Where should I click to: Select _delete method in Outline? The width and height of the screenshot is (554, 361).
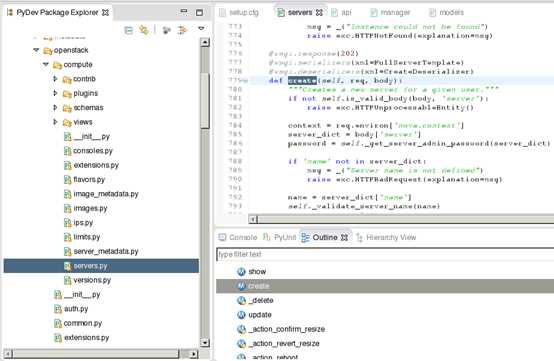[x=255, y=301]
